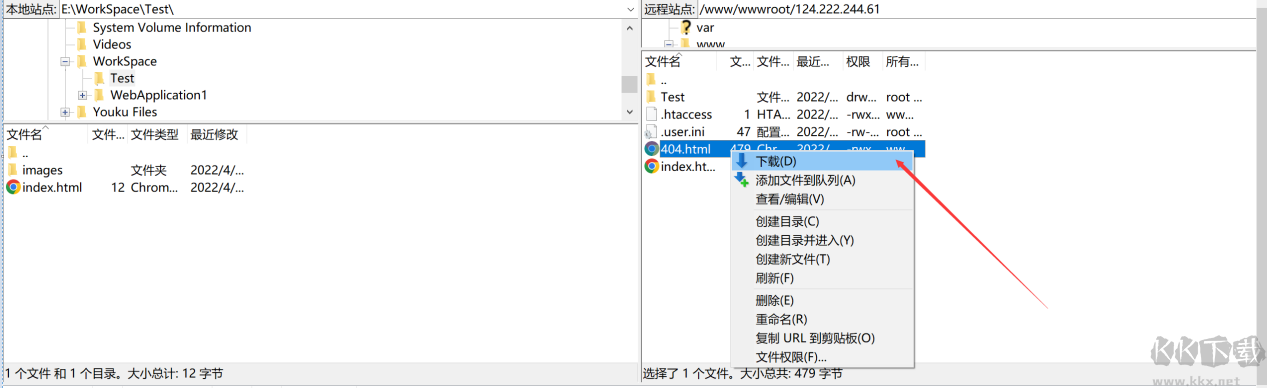The width and height of the screenshot is (1267, 388).
Task: Choose 下载(D) from the context menu
Action: coord(821,160)
